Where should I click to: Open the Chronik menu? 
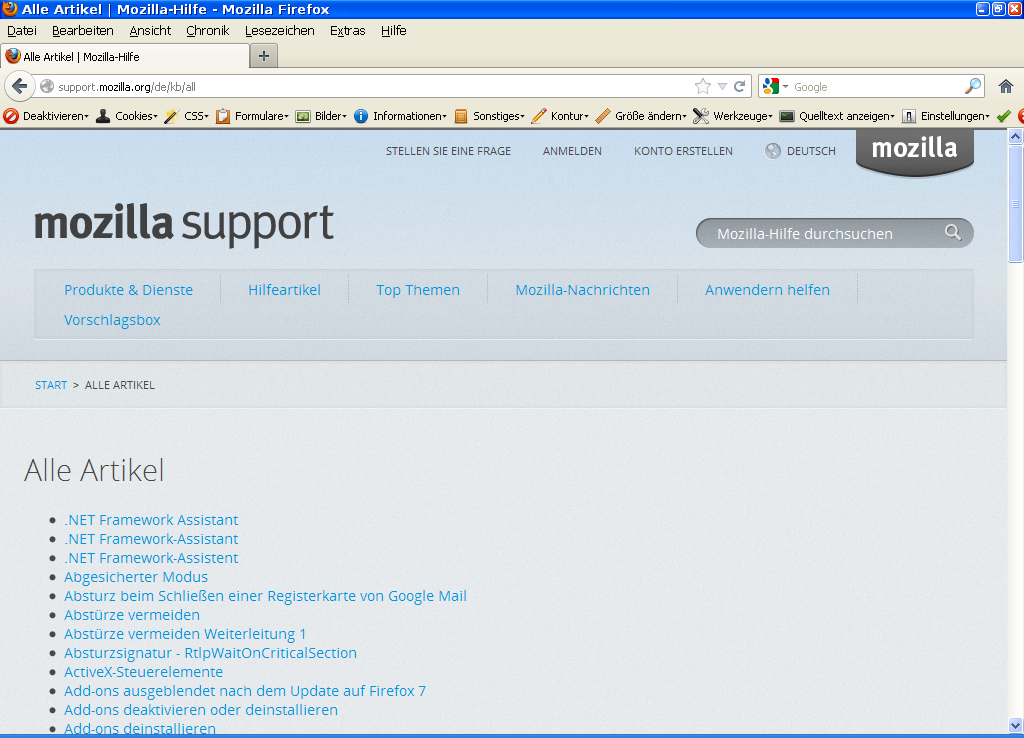208,31
